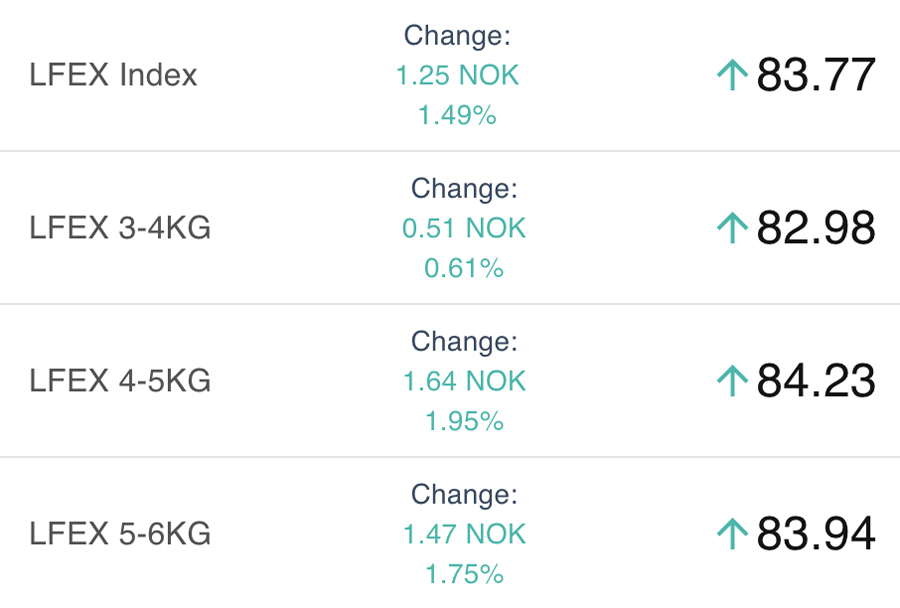Click the up arrow beside 83.77
This screenshot has height=608, width=900.
coord(733,75)
